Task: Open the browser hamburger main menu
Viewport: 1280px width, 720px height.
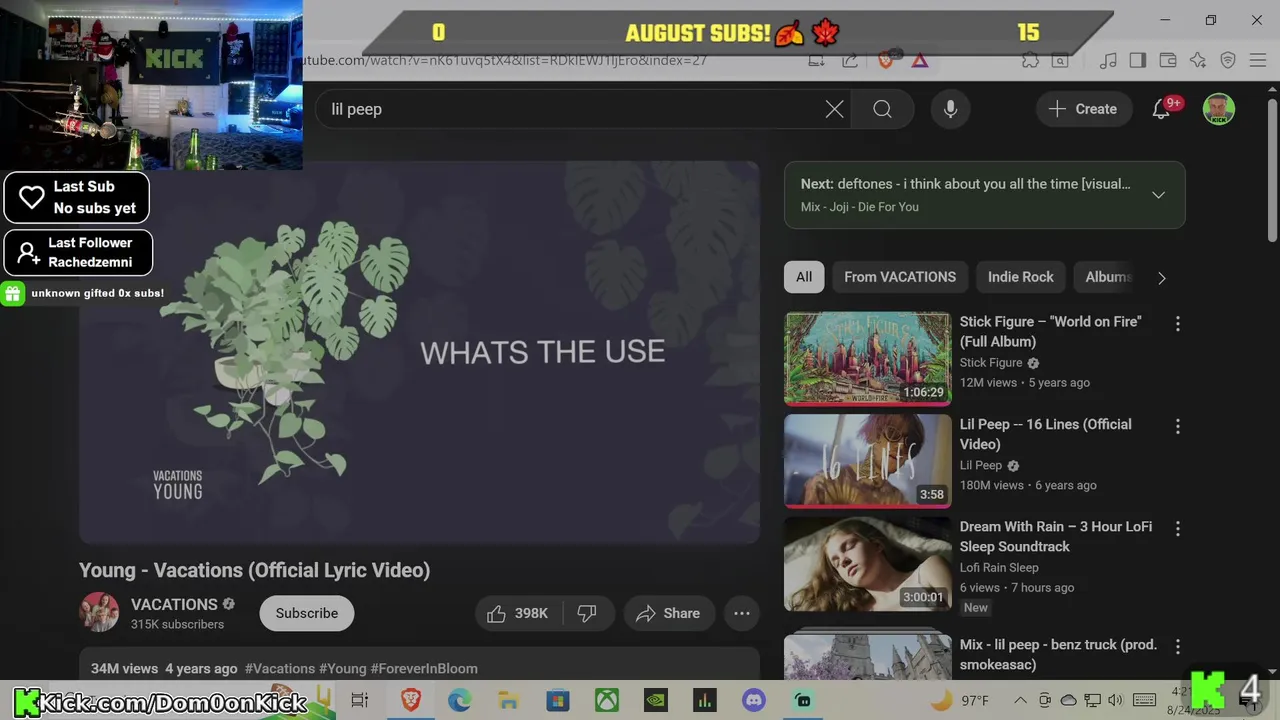Action: tap(1258, 60)
